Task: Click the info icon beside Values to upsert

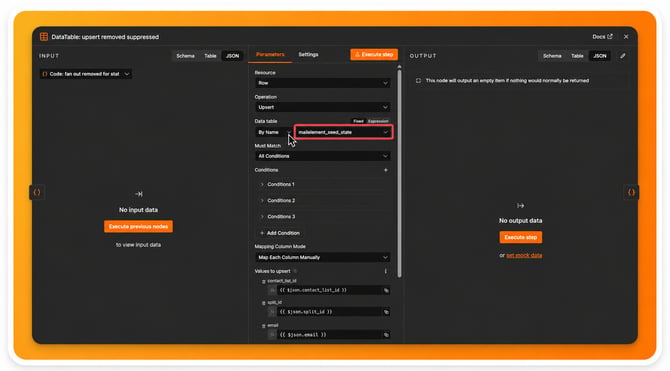Action: click(295, 271)
